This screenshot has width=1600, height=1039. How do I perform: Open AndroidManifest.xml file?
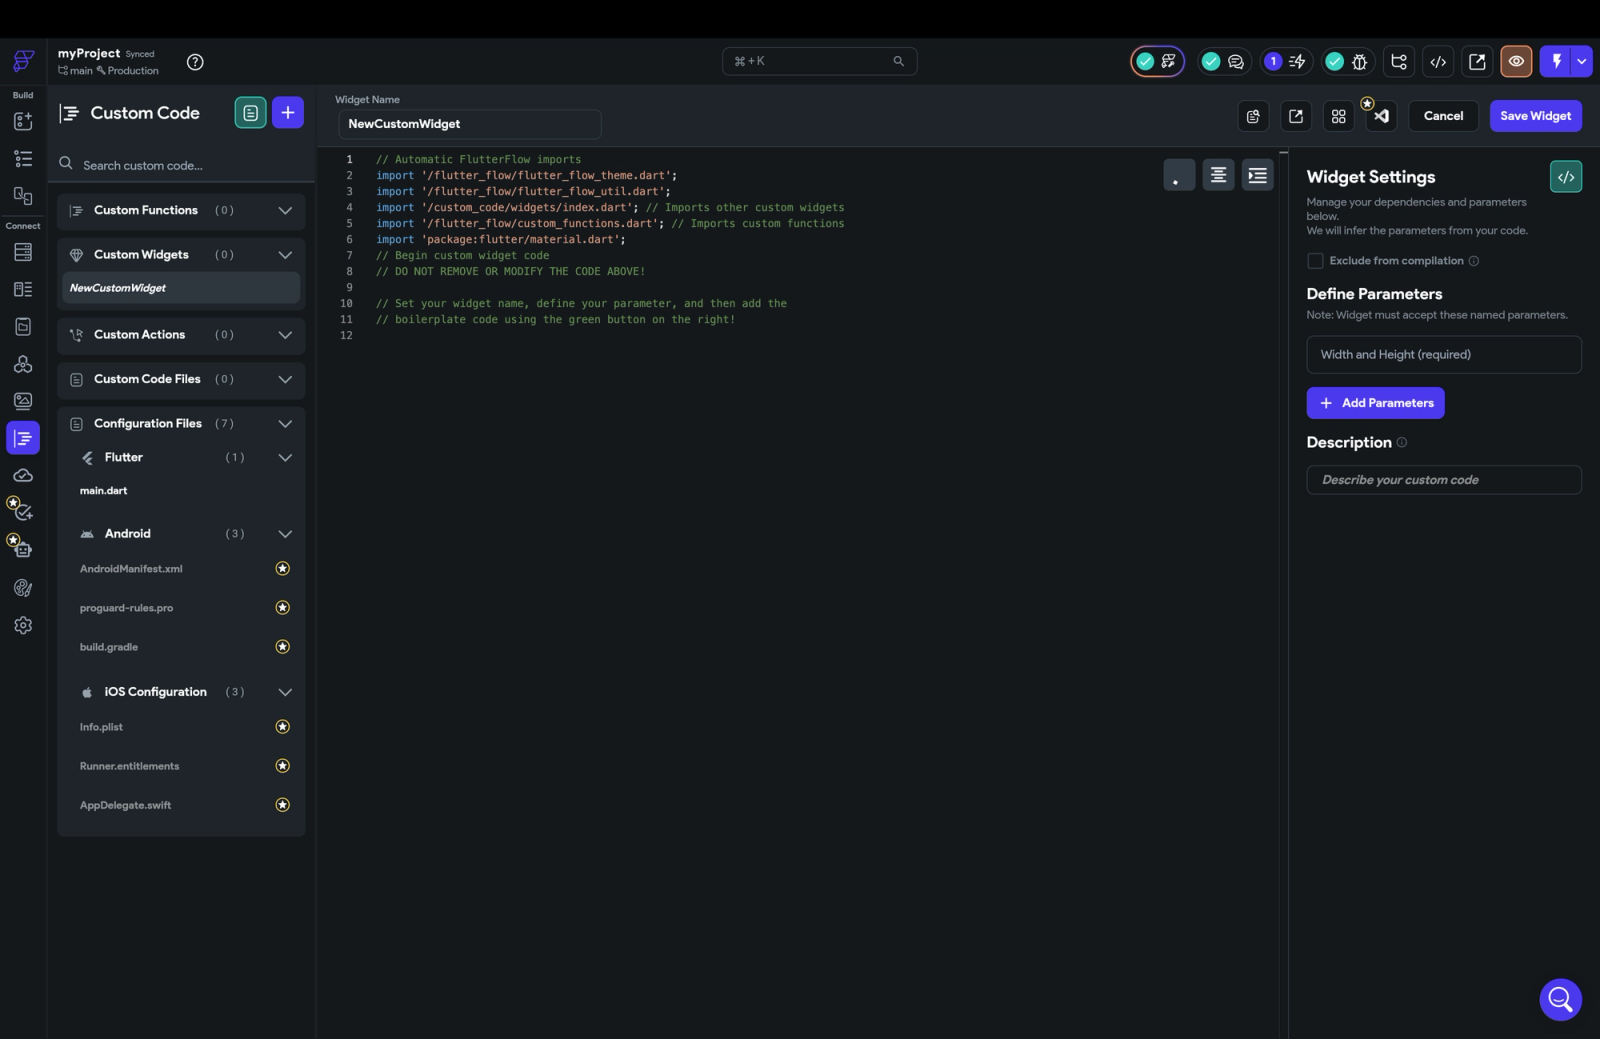click(x=131, y=569)
